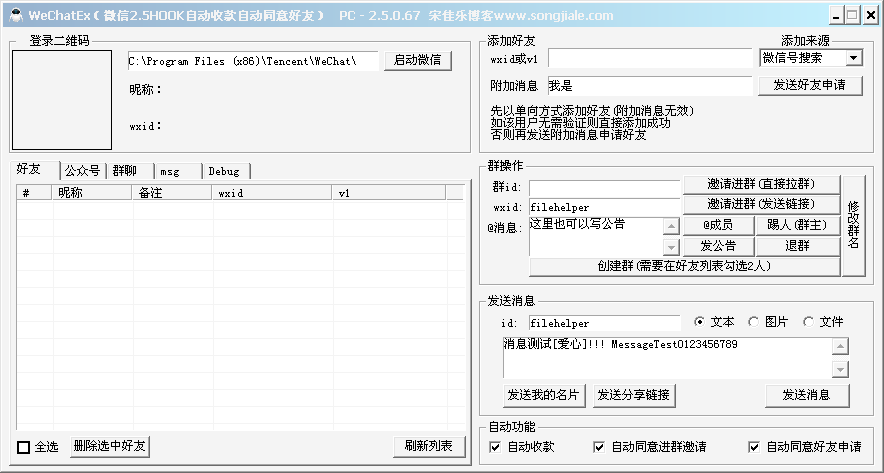The width and height of the screenshot is (884, 473).
Task: Click @消息 scrollbar up arrow
Action: pos(671,227)
